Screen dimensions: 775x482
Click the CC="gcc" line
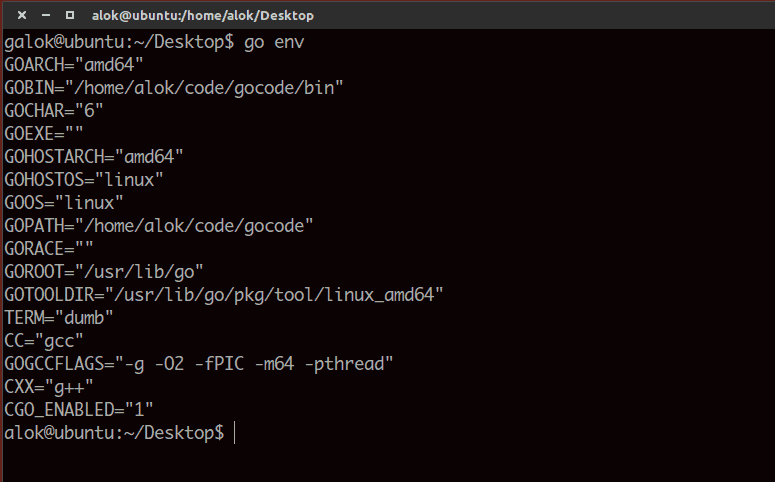pos(44,340)
